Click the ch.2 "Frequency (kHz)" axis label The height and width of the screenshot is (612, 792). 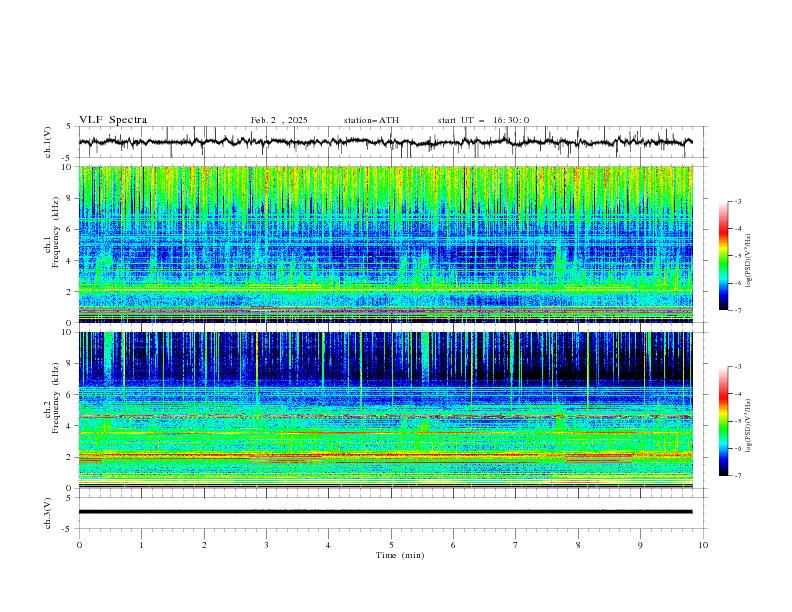[x=56, y=398]
